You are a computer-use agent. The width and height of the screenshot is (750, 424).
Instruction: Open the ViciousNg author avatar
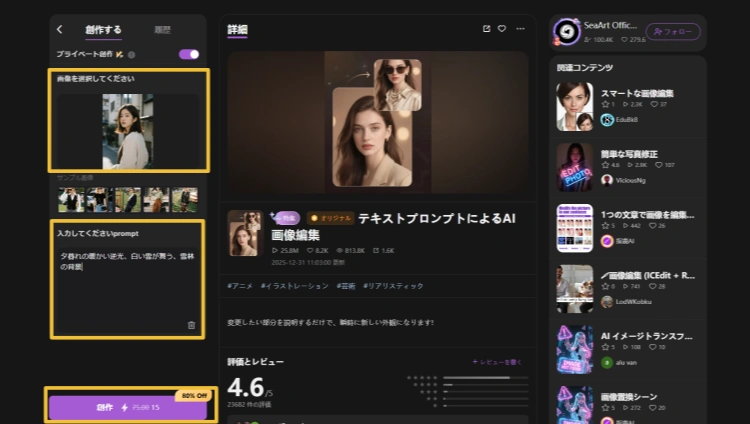tap(607, 180)
